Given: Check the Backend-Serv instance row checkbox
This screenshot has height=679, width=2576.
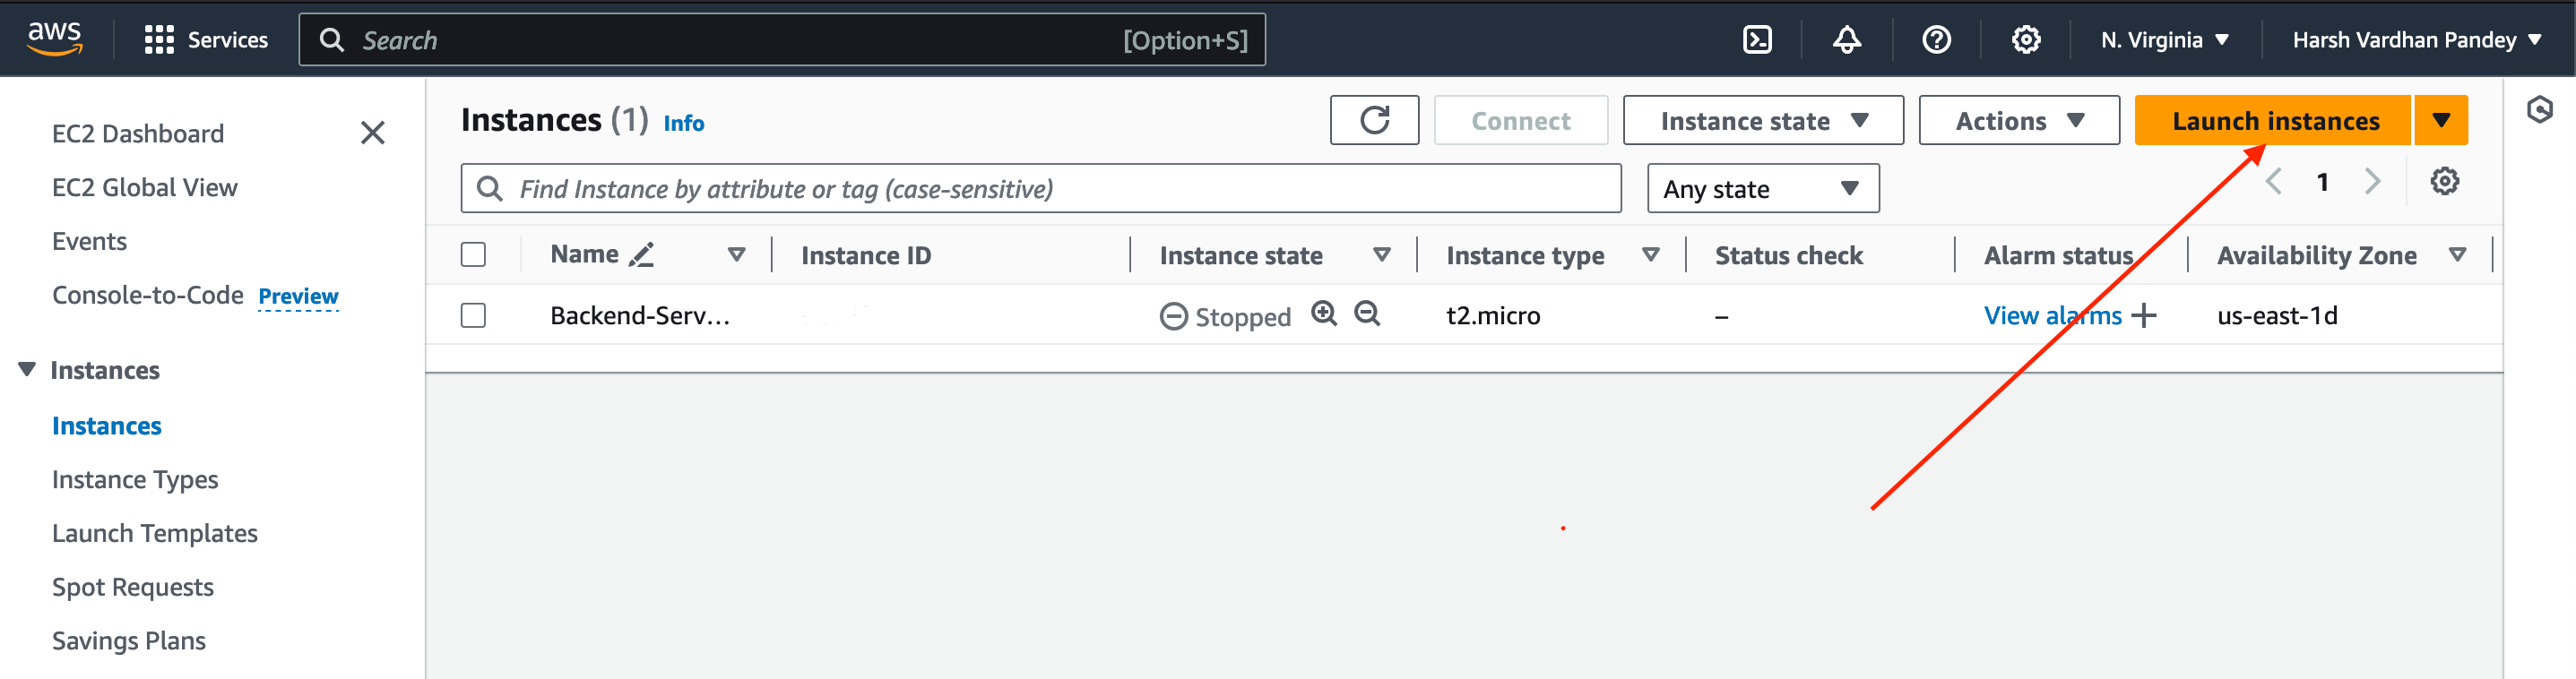Looking at the screenshot, I should pos(473,316).
